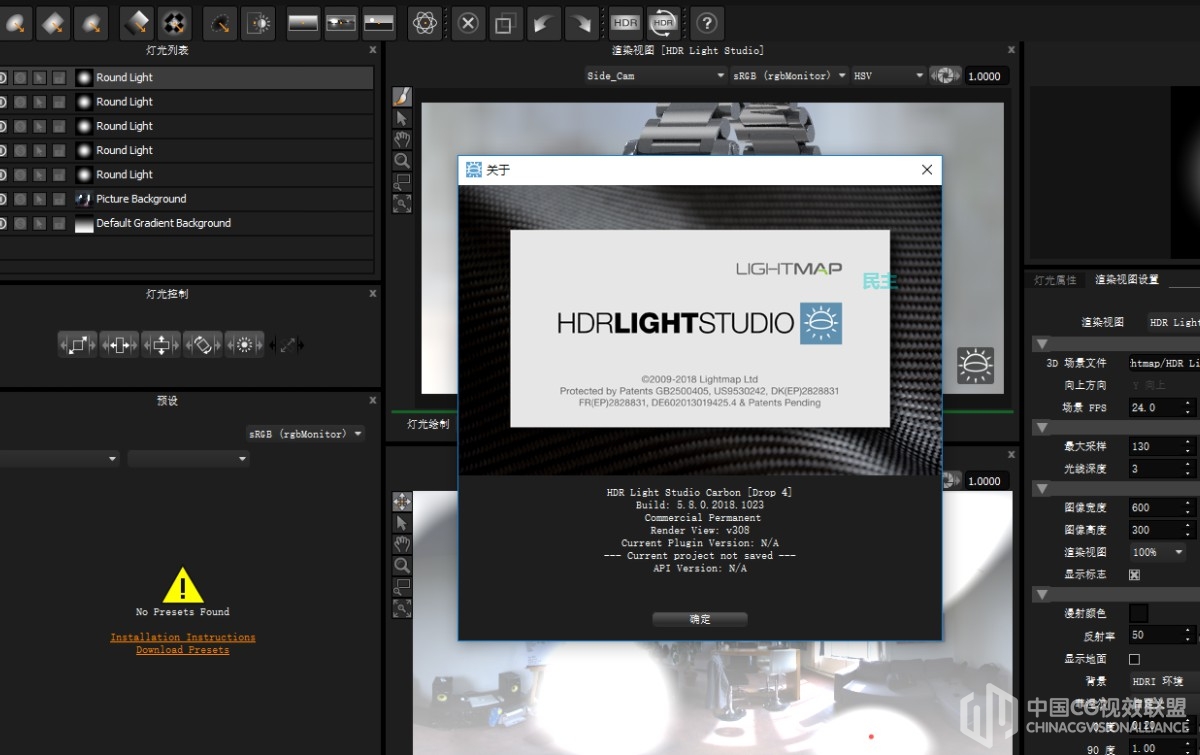Toggle arrow icon on Default Gradient Background row

tap(39, 223)
